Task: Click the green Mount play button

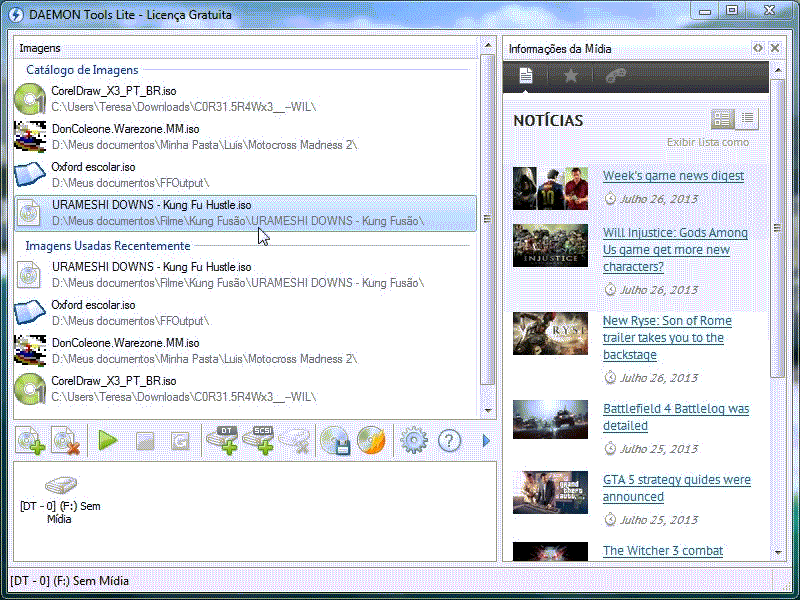Action: tap(108, 440)
